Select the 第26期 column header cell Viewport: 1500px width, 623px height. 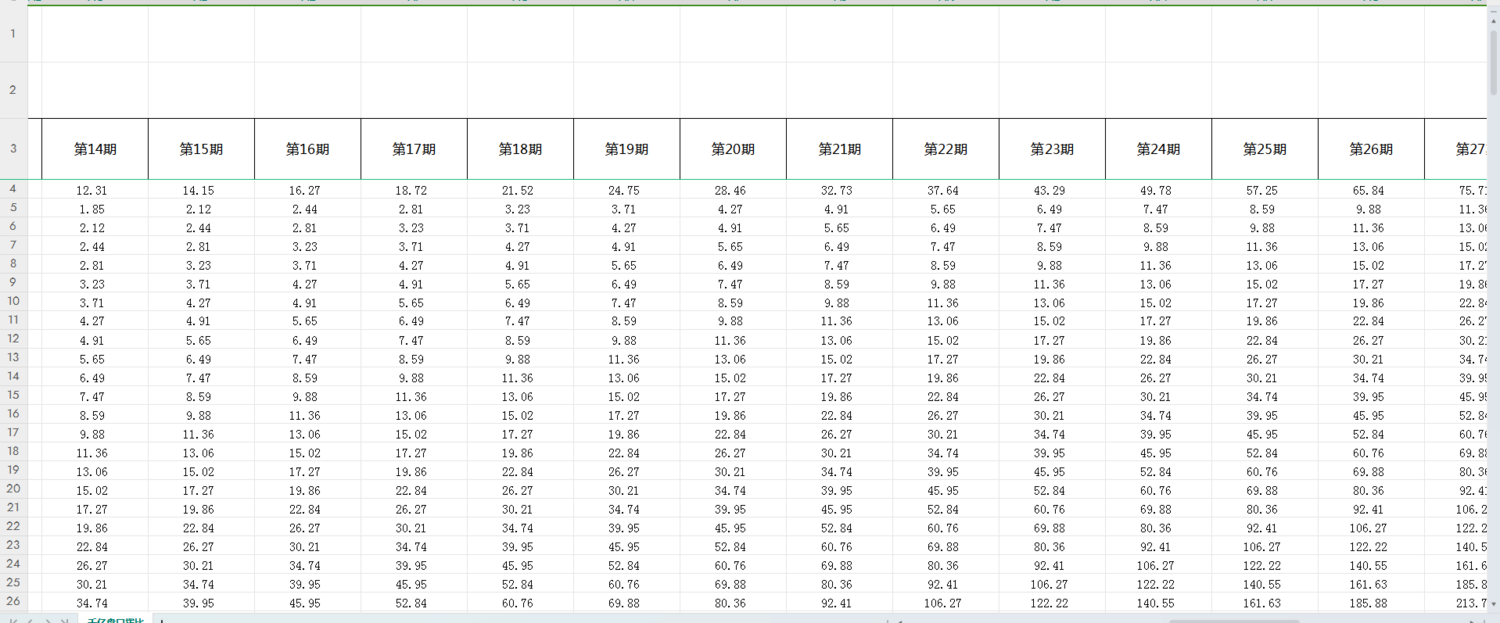pyautogui.click(x=1371, y=149)
